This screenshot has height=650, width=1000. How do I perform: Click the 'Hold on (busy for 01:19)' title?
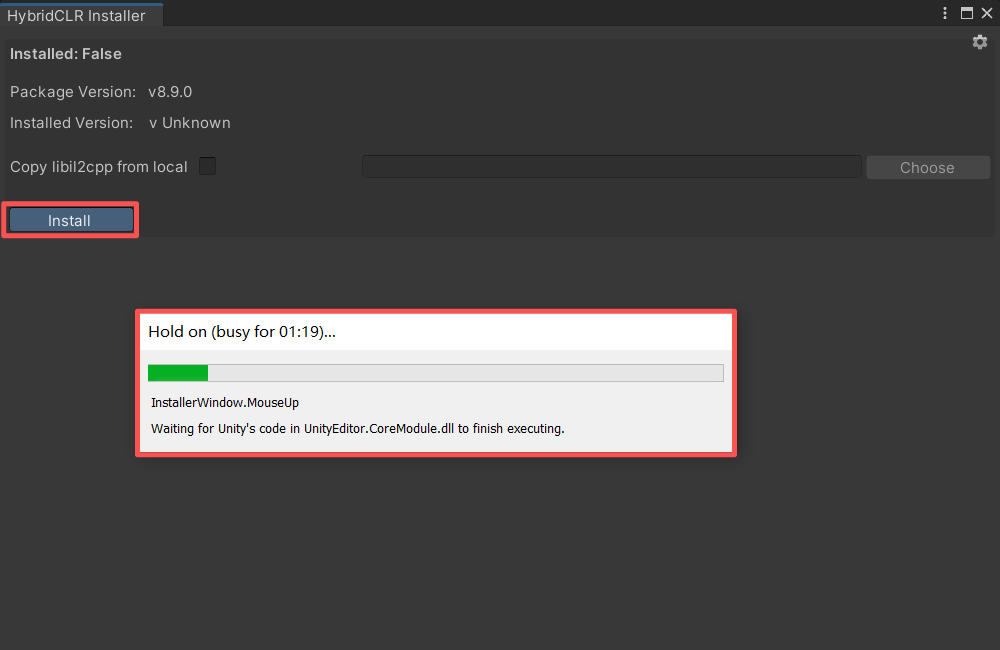click(x=242, y=332)
